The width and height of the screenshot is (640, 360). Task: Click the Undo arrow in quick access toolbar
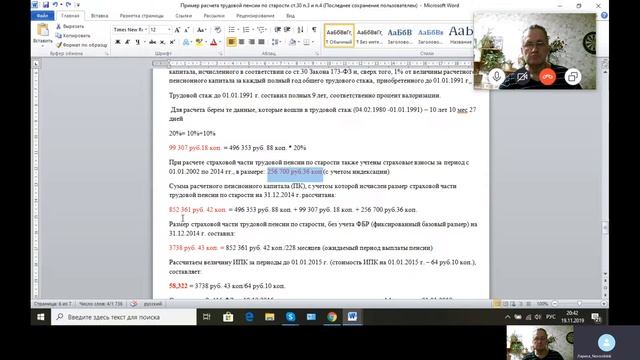click(x=55, y=5)
